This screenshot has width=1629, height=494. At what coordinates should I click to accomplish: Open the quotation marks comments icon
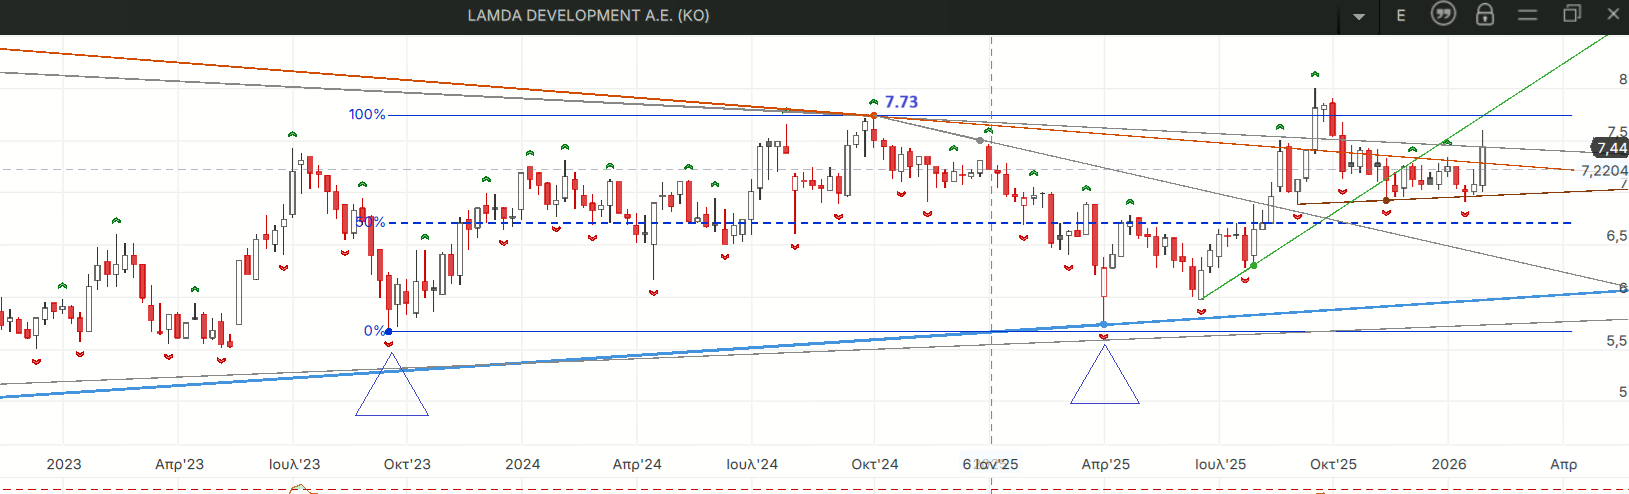1443,14
